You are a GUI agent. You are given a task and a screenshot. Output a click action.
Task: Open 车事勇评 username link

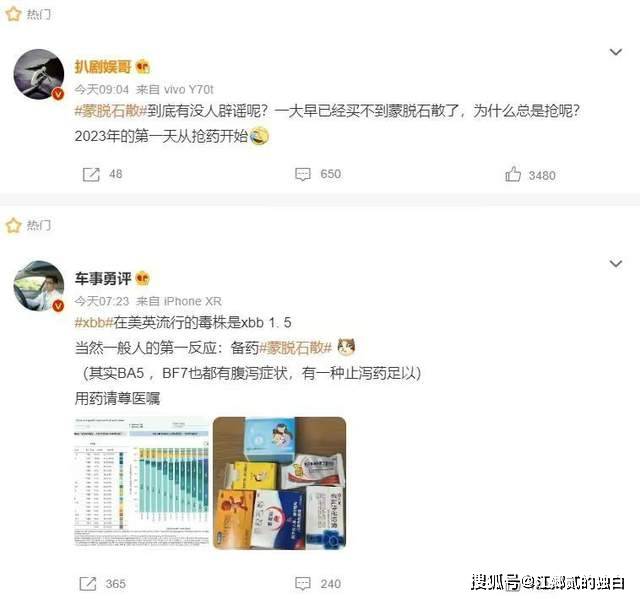pyautogui.click(x=103, y=278)
